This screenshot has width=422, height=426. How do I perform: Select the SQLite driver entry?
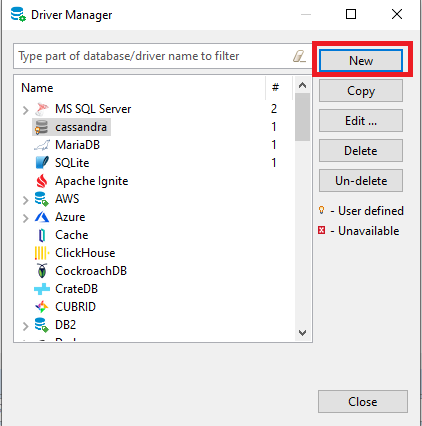click(x=72, y=163)
